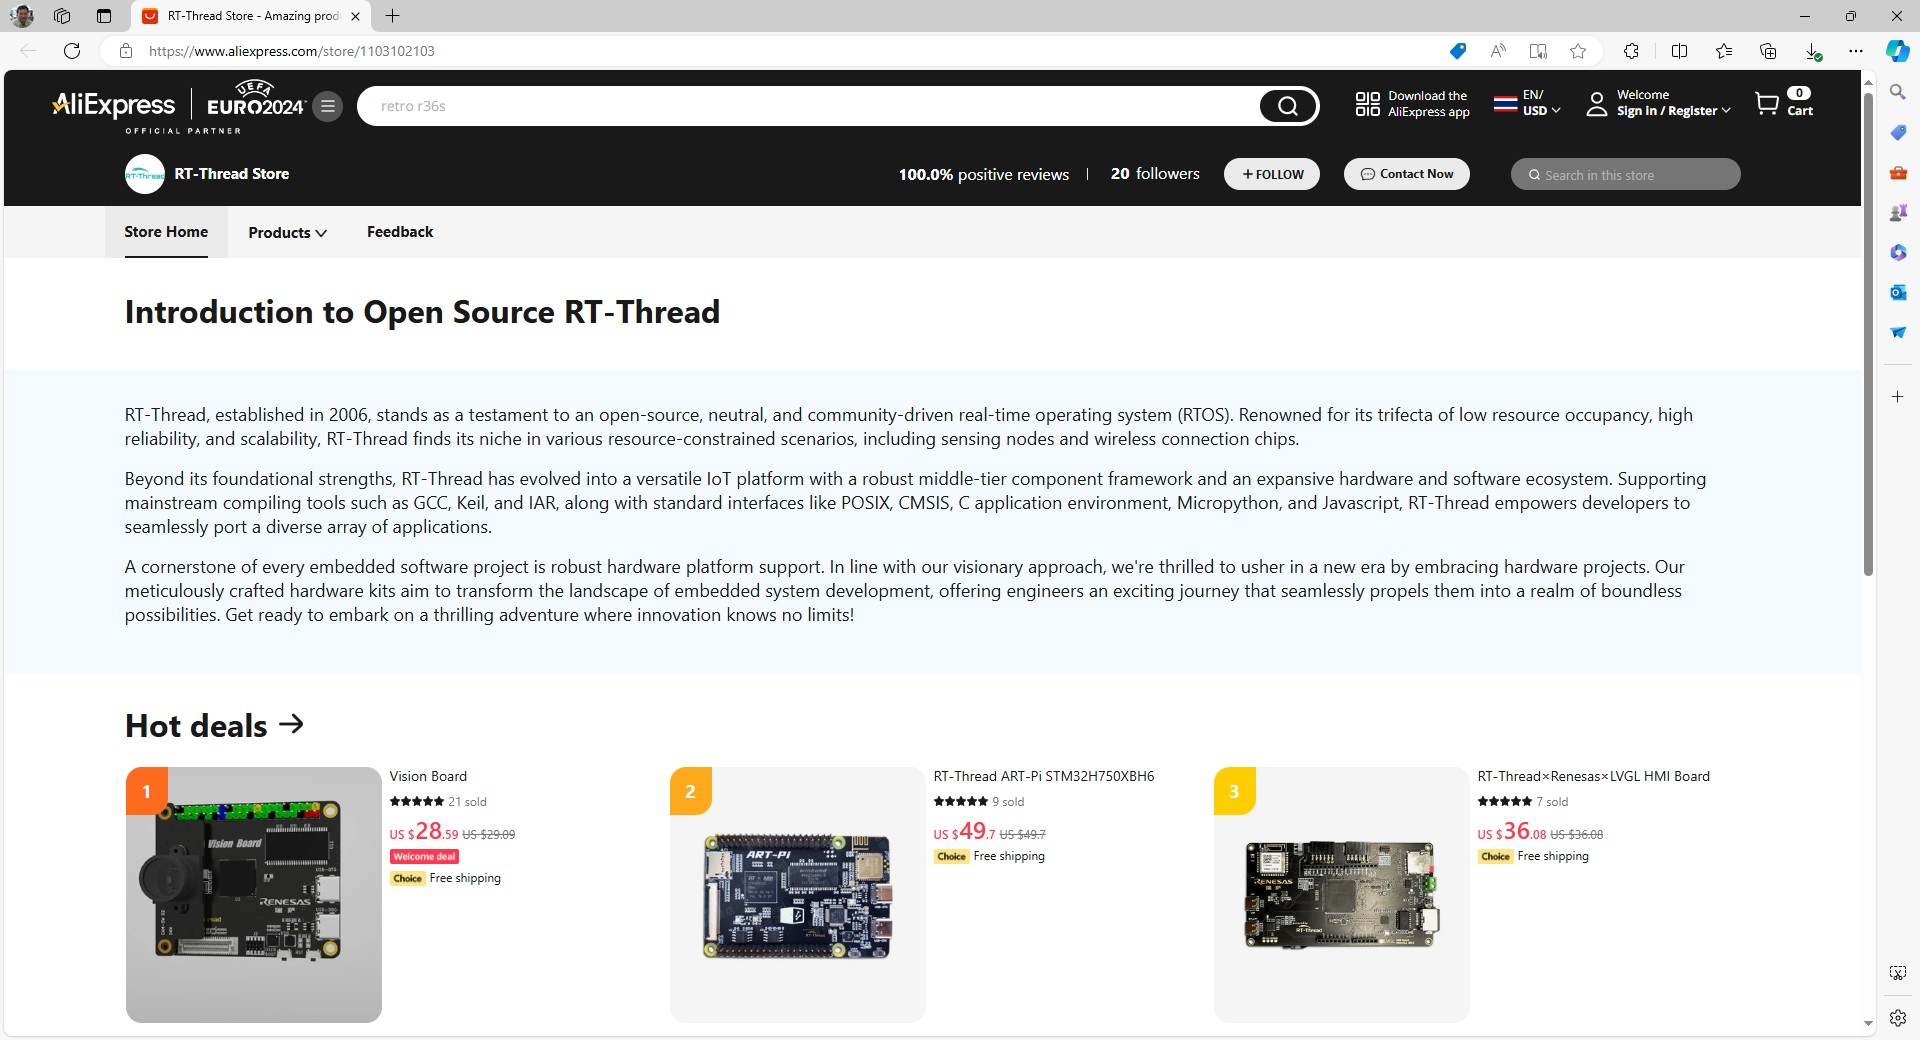Click the search magnifier button
Viewport: 1920px width, 1040px height.
[x=1288, y=106]
